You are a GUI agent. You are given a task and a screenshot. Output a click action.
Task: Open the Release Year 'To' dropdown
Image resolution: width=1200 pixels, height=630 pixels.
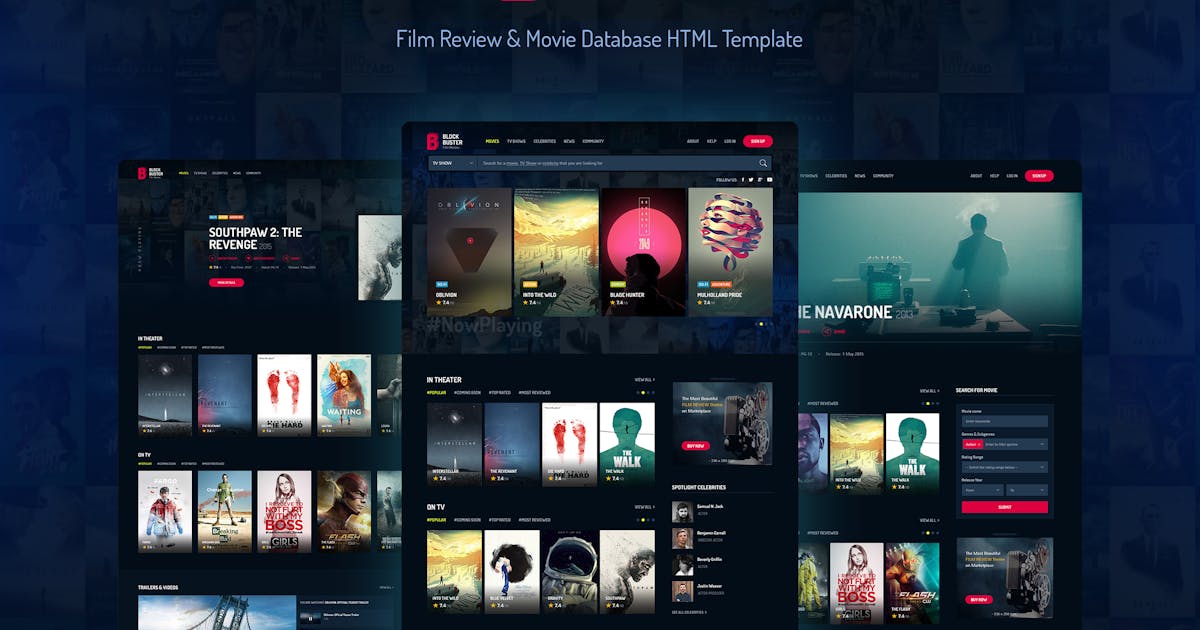click(1027, 490)
